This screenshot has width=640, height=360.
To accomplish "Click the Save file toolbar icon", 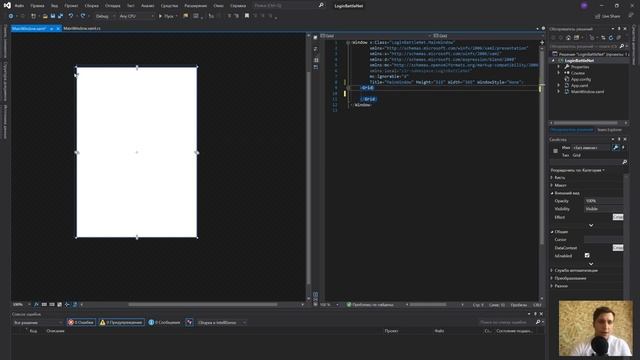I will click(53, 16).
